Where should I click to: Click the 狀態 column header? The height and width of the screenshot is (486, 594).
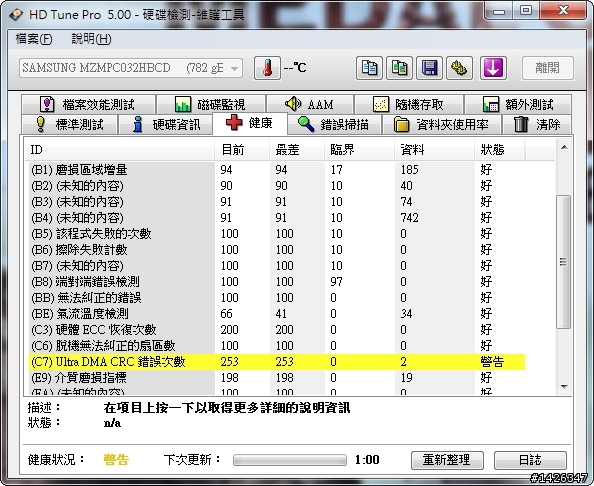pyautogui.click(x=500, y=150)
